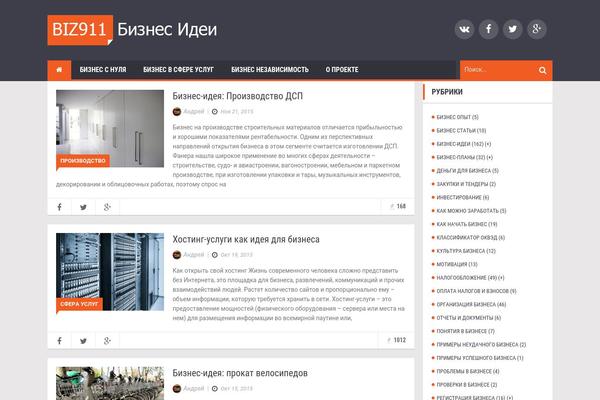600x400 pixels.
Task: Open article Хостинг-услуги как идея для бизнеса
Action: point(246,239)
